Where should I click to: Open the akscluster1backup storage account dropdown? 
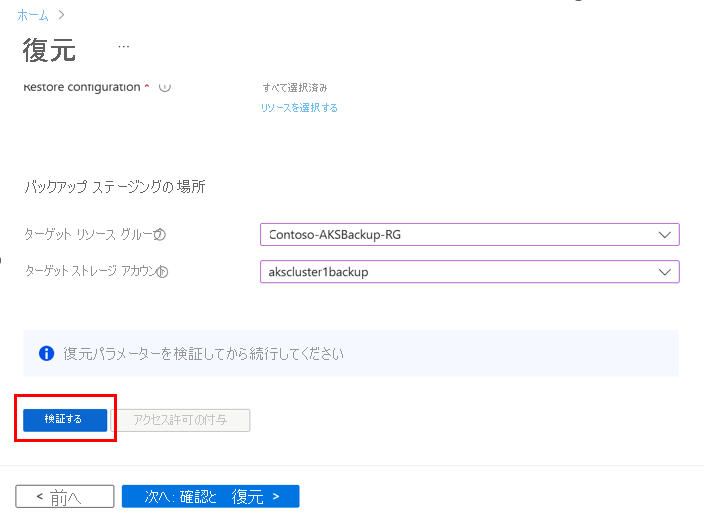470,272
